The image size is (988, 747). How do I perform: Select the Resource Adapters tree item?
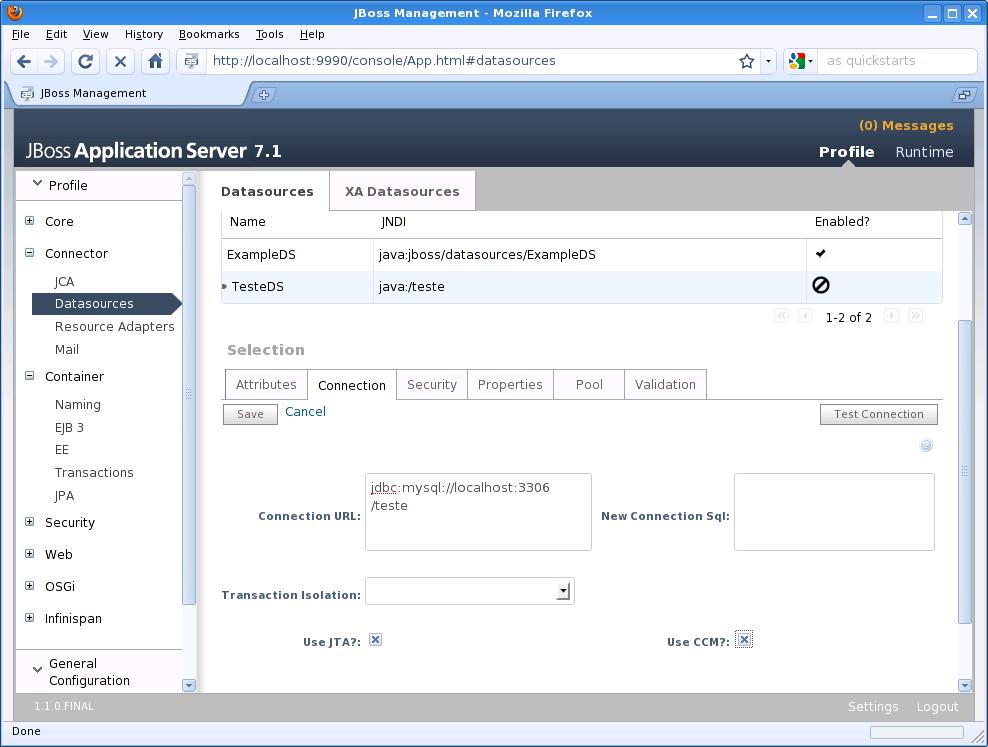tap(115, 326)
